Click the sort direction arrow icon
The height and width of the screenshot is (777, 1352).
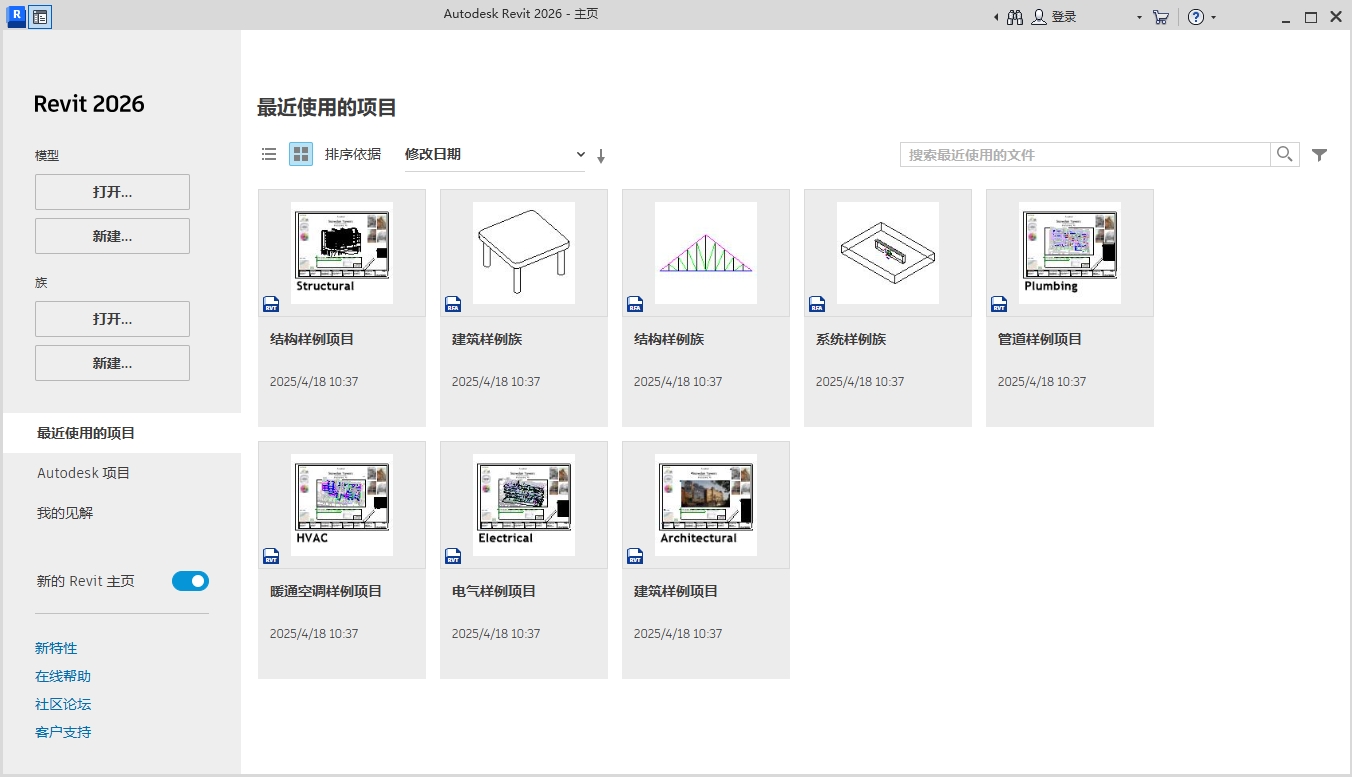click(601, 156)
